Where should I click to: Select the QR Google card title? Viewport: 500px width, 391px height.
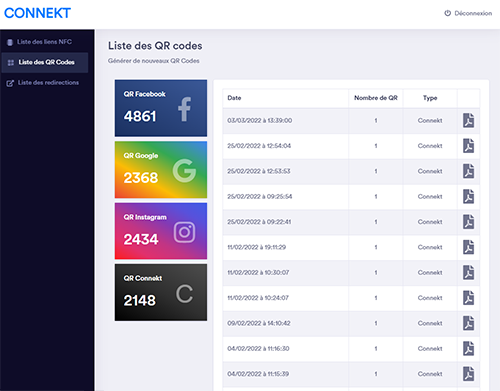click(141, 156)
